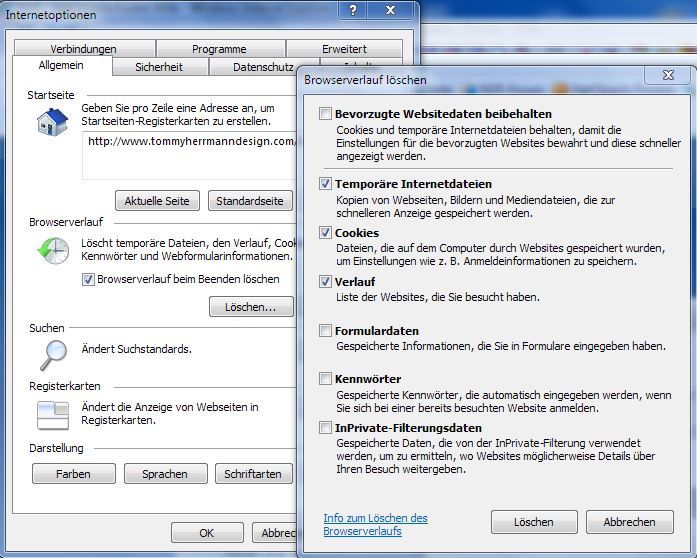Check the Kennwörter option
Image resolution: width=697 pixels, height=558 pixels.
(x=325, y=379)
